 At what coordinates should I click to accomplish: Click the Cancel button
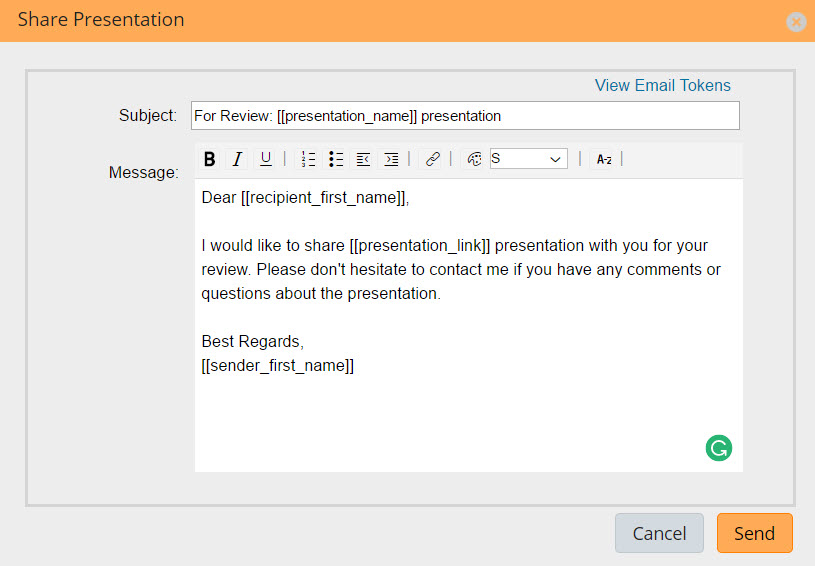click(x=659, y=533)
